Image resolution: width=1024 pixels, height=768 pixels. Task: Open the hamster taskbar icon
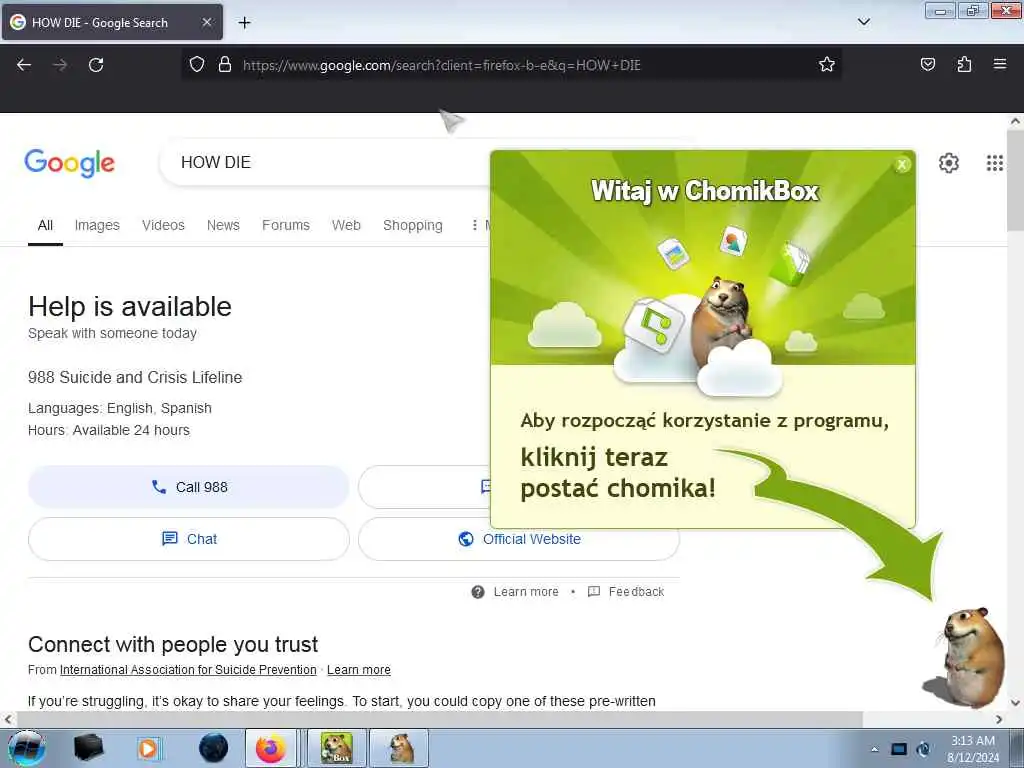[400, 748]
